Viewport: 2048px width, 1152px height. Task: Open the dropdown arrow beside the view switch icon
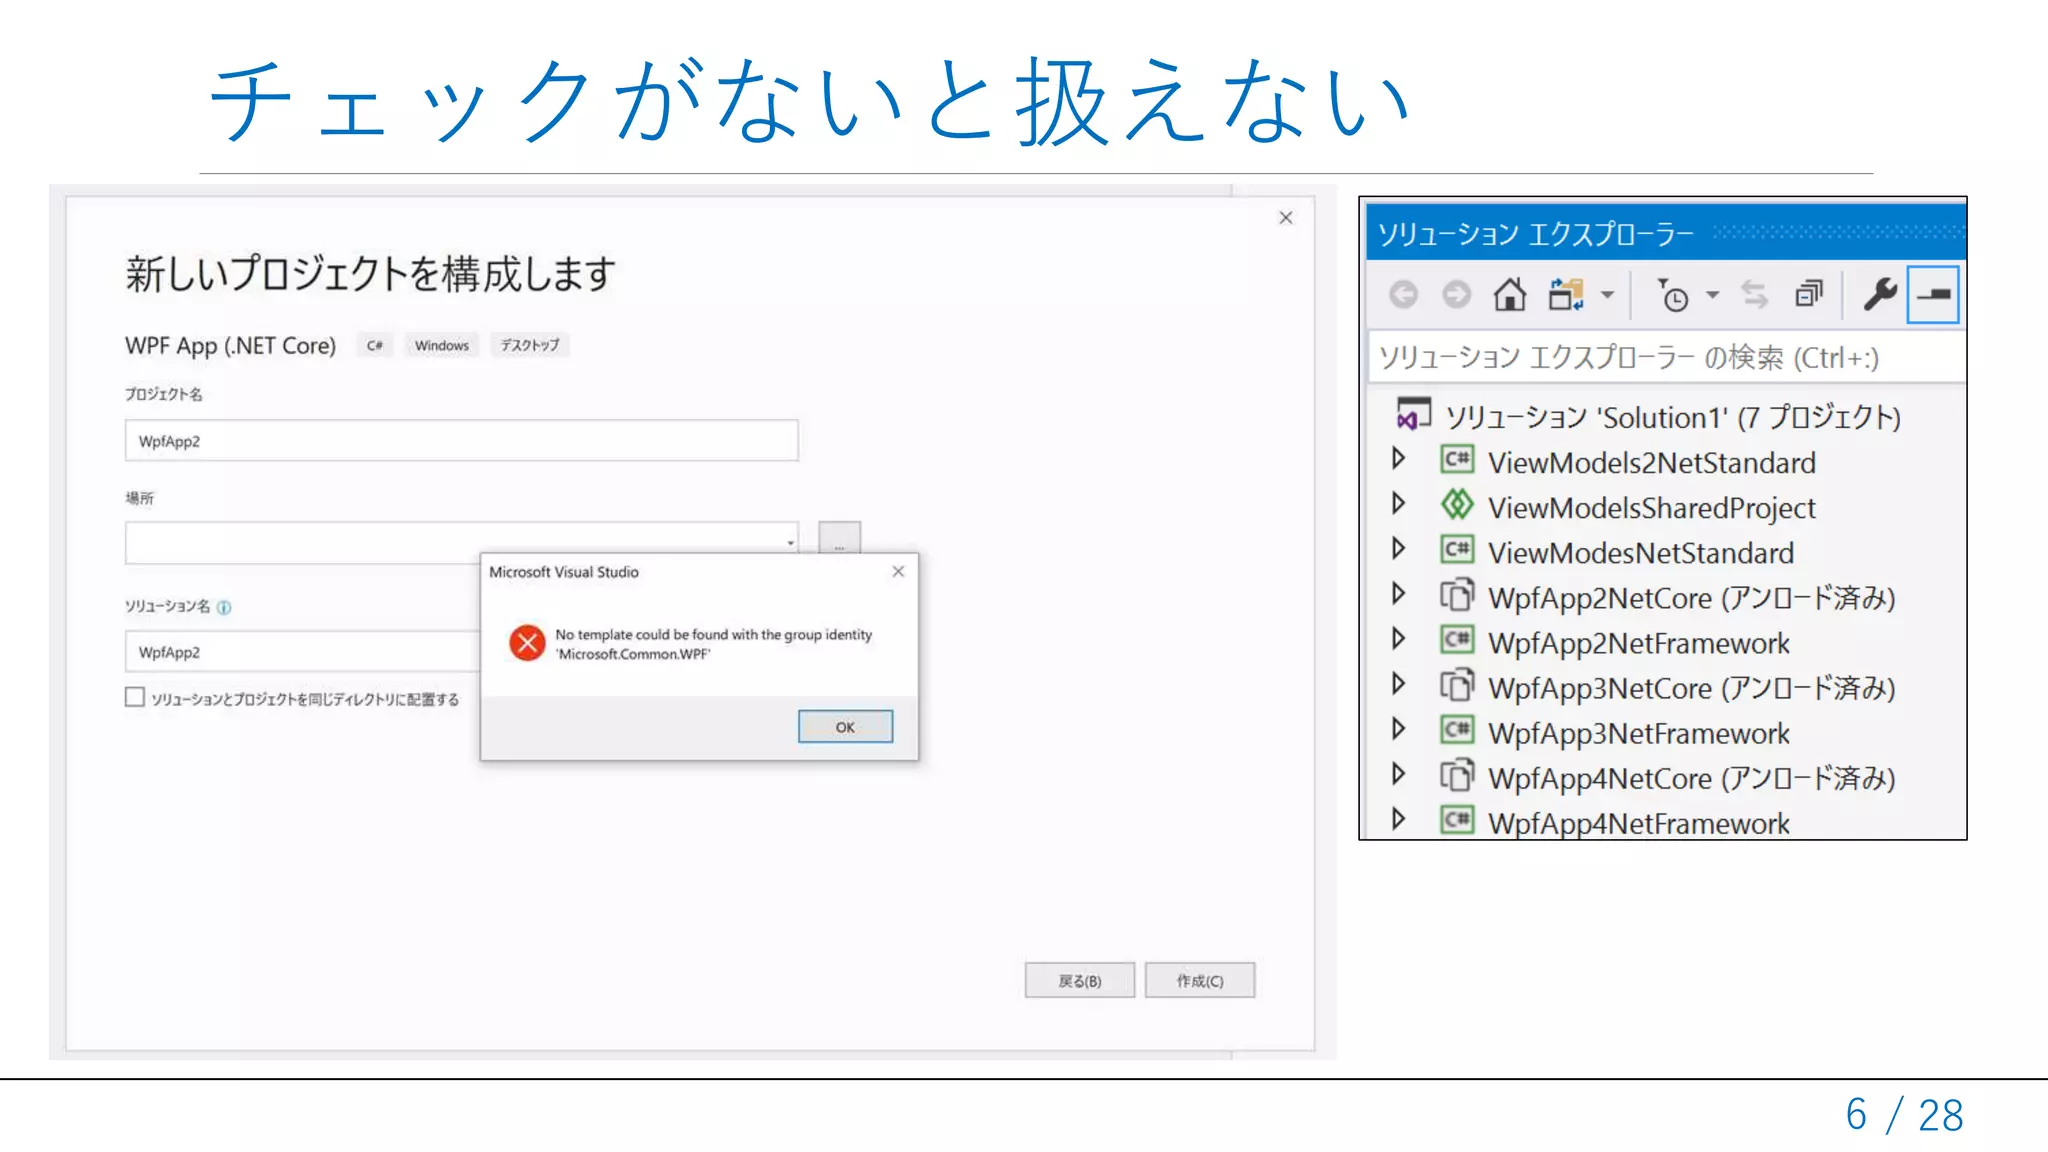(1607, 295)
